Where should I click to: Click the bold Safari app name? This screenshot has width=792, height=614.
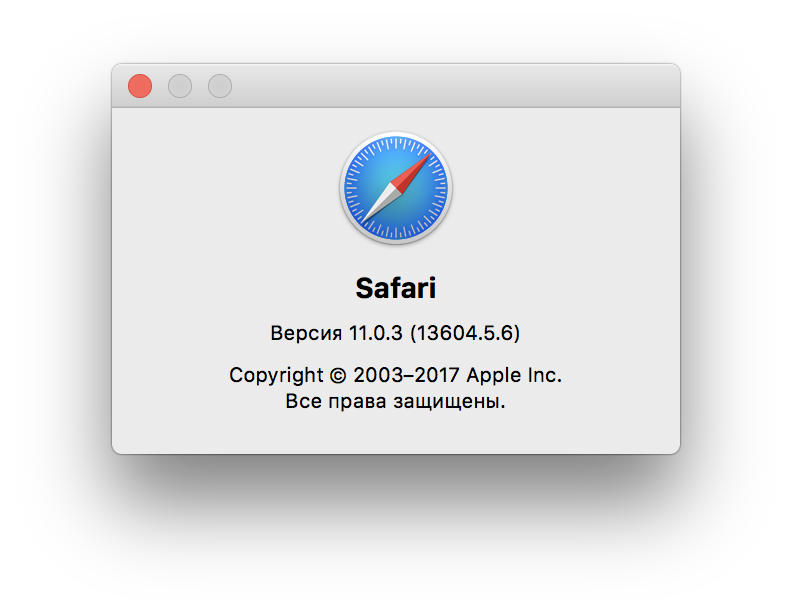396,289
